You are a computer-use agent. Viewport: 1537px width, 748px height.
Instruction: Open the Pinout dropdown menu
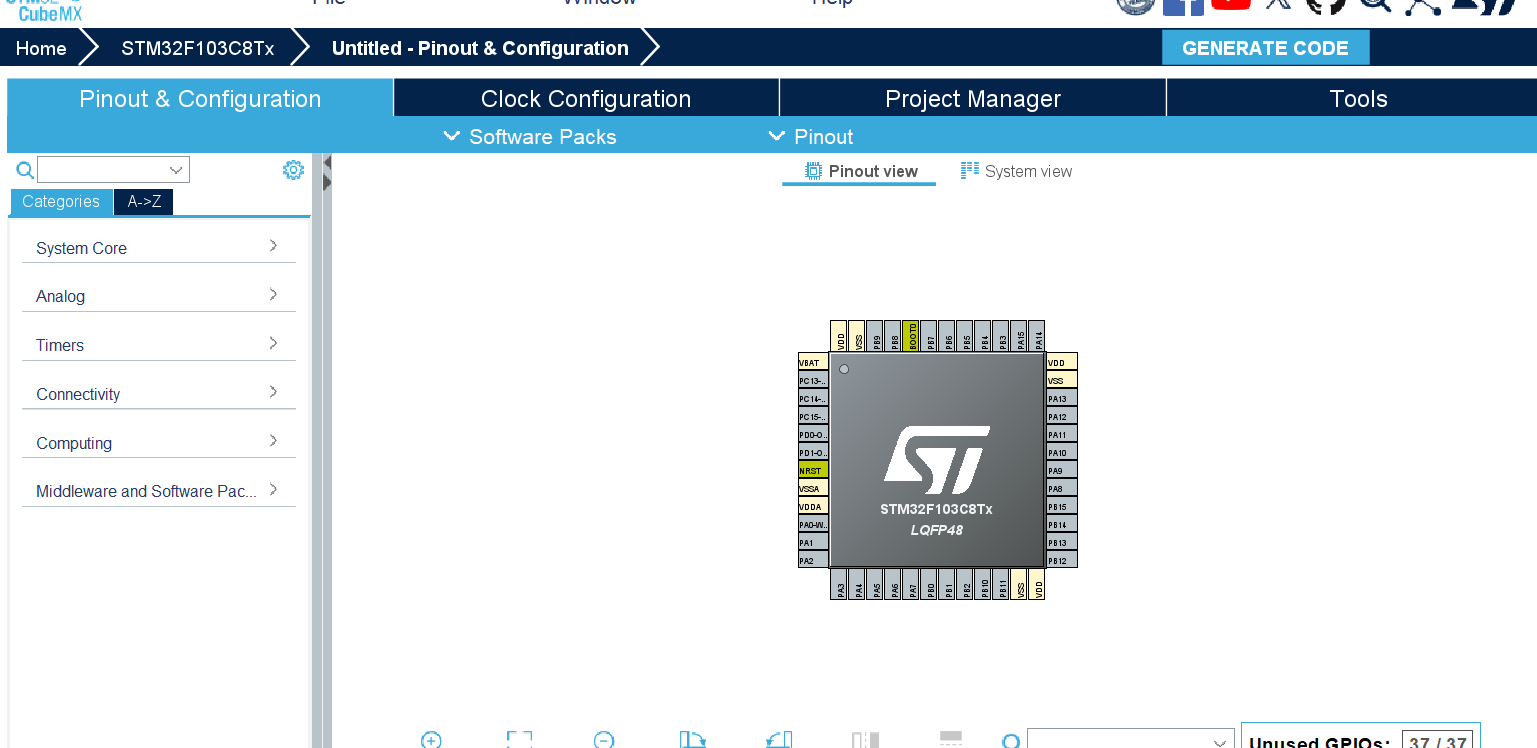pos(811,136)
